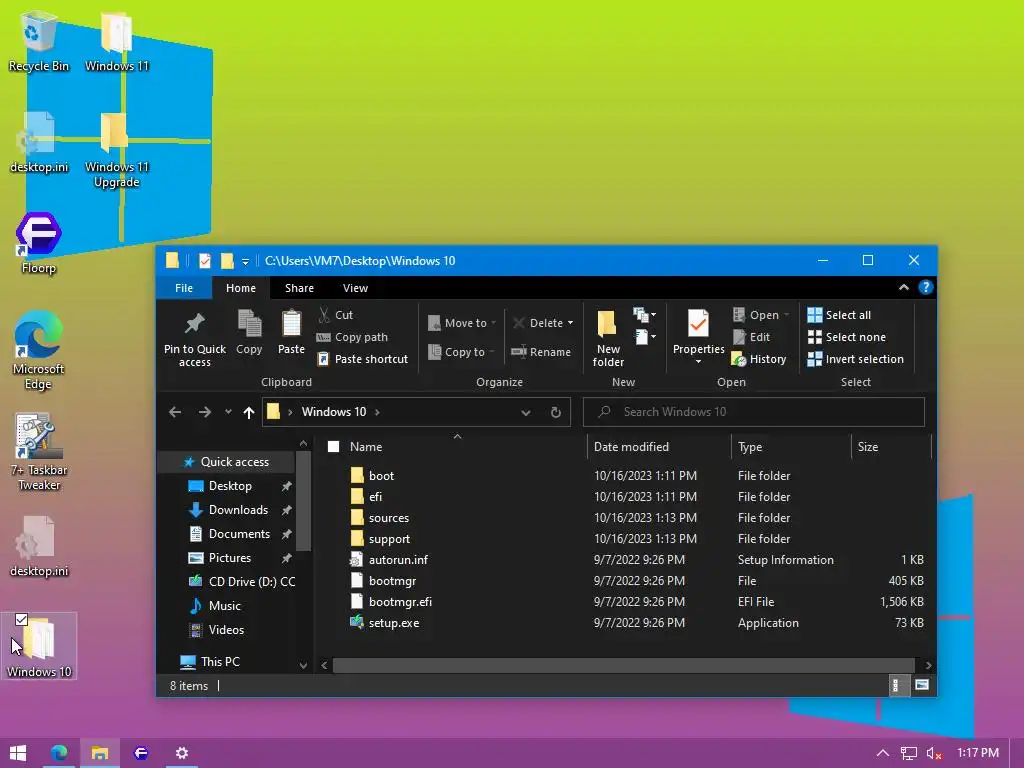Click Select all in ribbon
Screen dimensions: 1024x768
[x=839, y=315]
